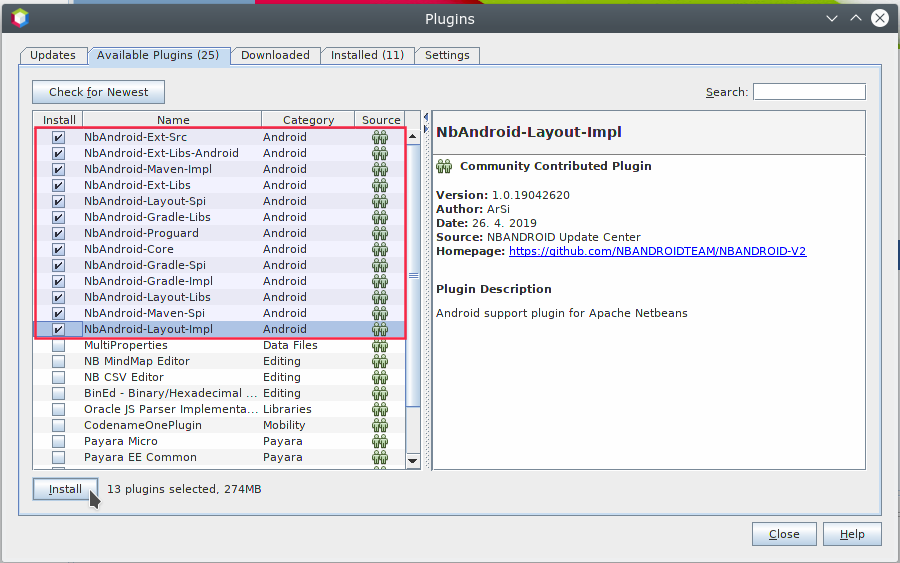Uncheck the NbAndroid-Core install checkbox
This screenshot has height=563, width=900.
coord(58,249)
